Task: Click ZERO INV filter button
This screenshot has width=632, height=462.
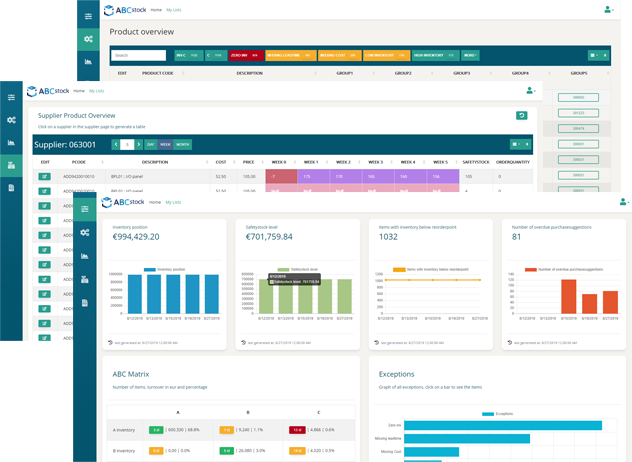Action: click(245, 55)
